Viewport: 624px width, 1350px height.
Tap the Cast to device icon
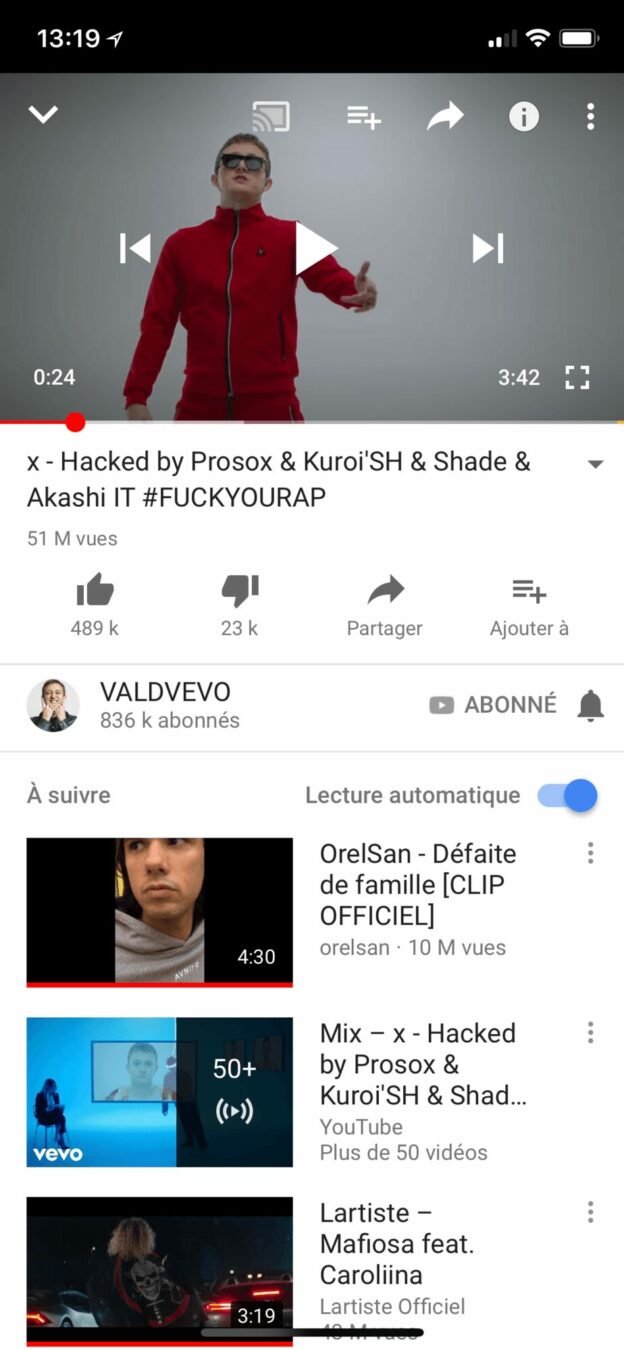tap(270, 117)
